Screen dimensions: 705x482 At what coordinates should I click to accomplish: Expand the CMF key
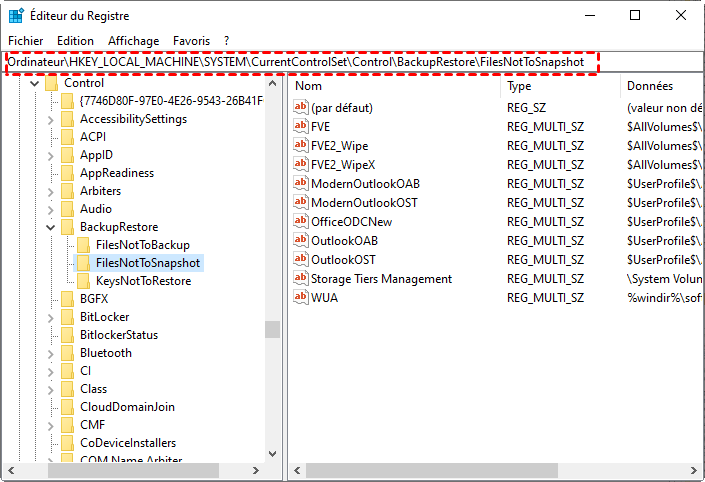pyautogui.click(x=50, y=425)
